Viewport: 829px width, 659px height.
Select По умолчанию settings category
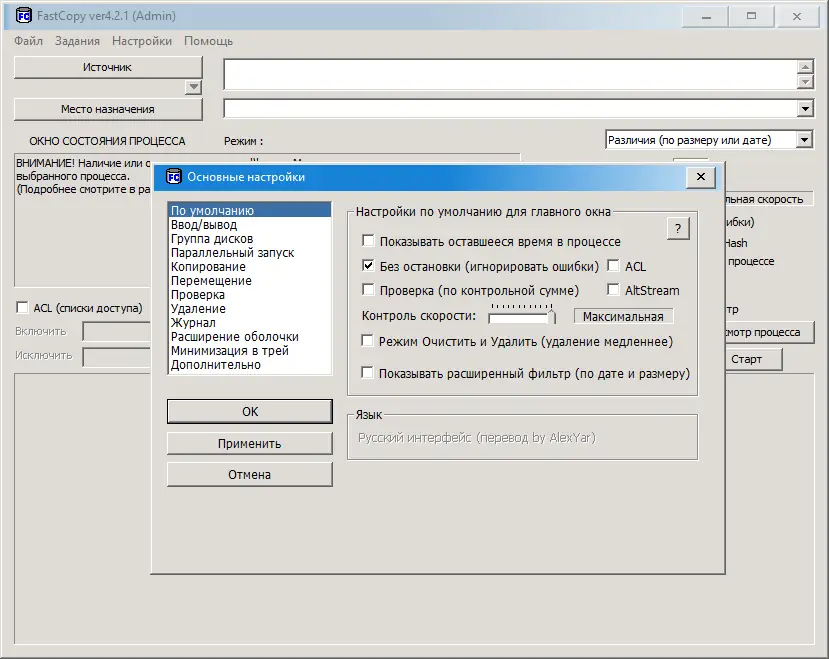250,210
